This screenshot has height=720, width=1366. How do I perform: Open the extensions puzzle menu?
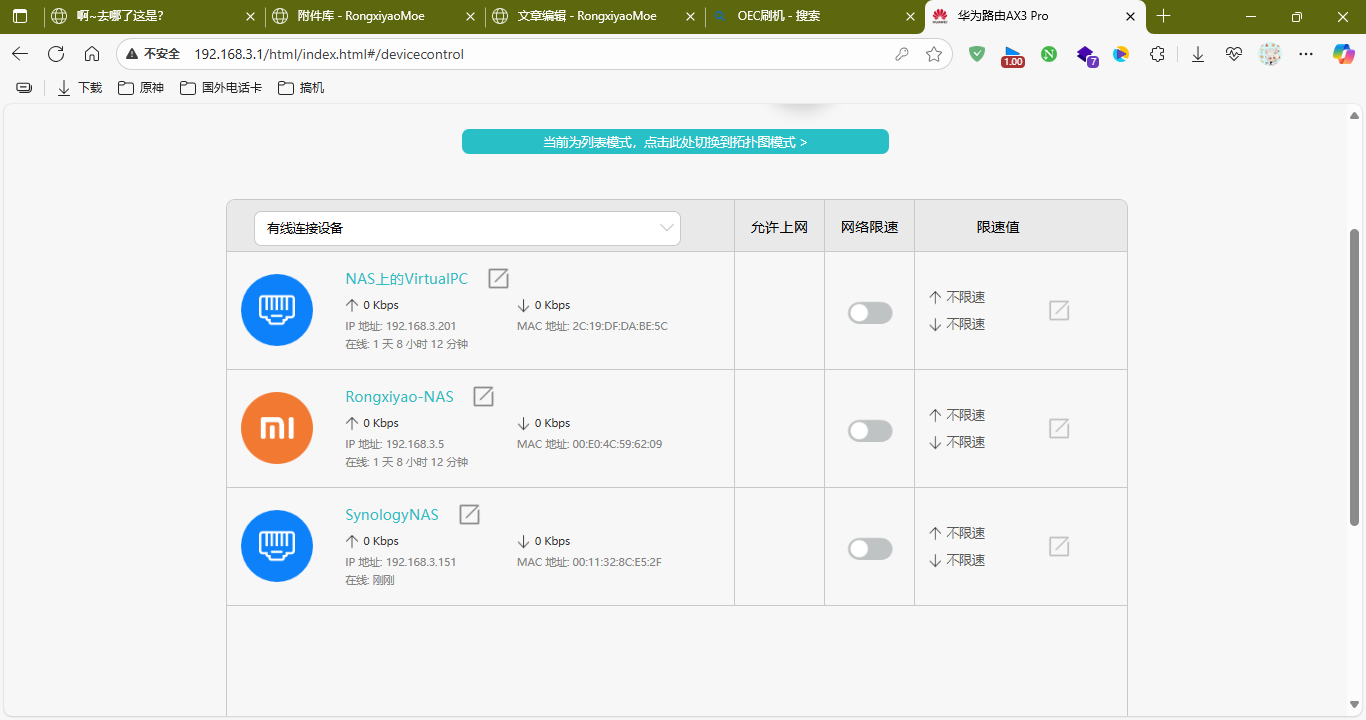click(1158, 54)
